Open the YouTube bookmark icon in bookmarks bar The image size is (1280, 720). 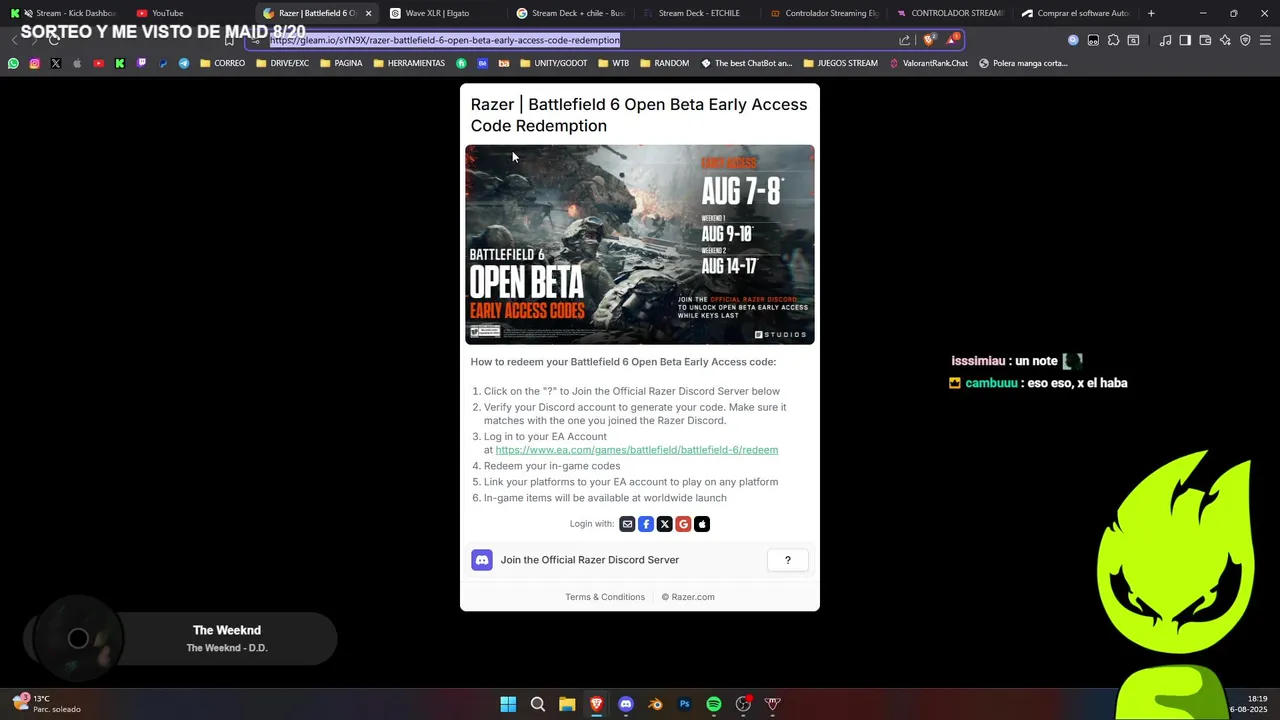tap(98, 63)
